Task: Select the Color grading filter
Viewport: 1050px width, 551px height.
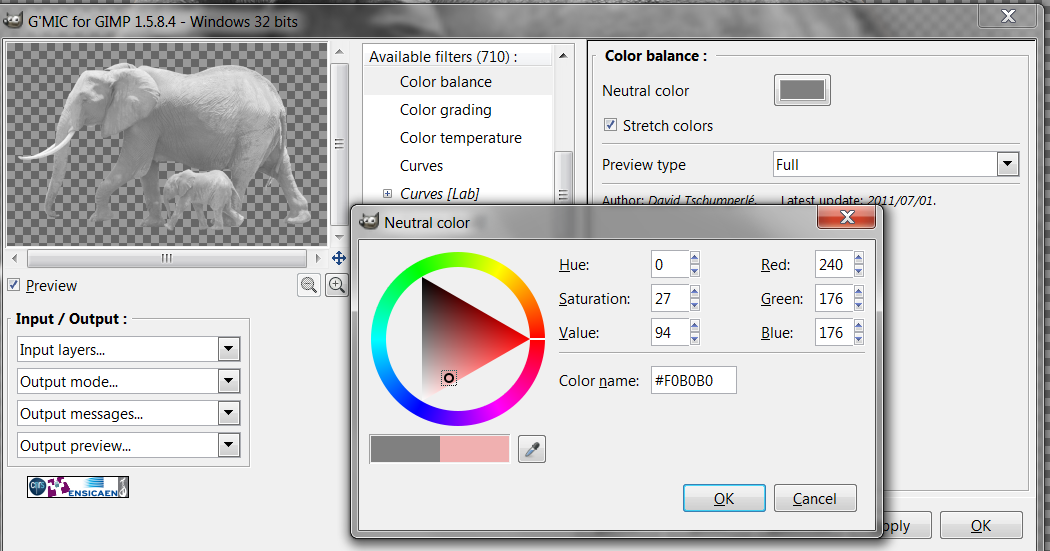Action: (x=446, y=110)
